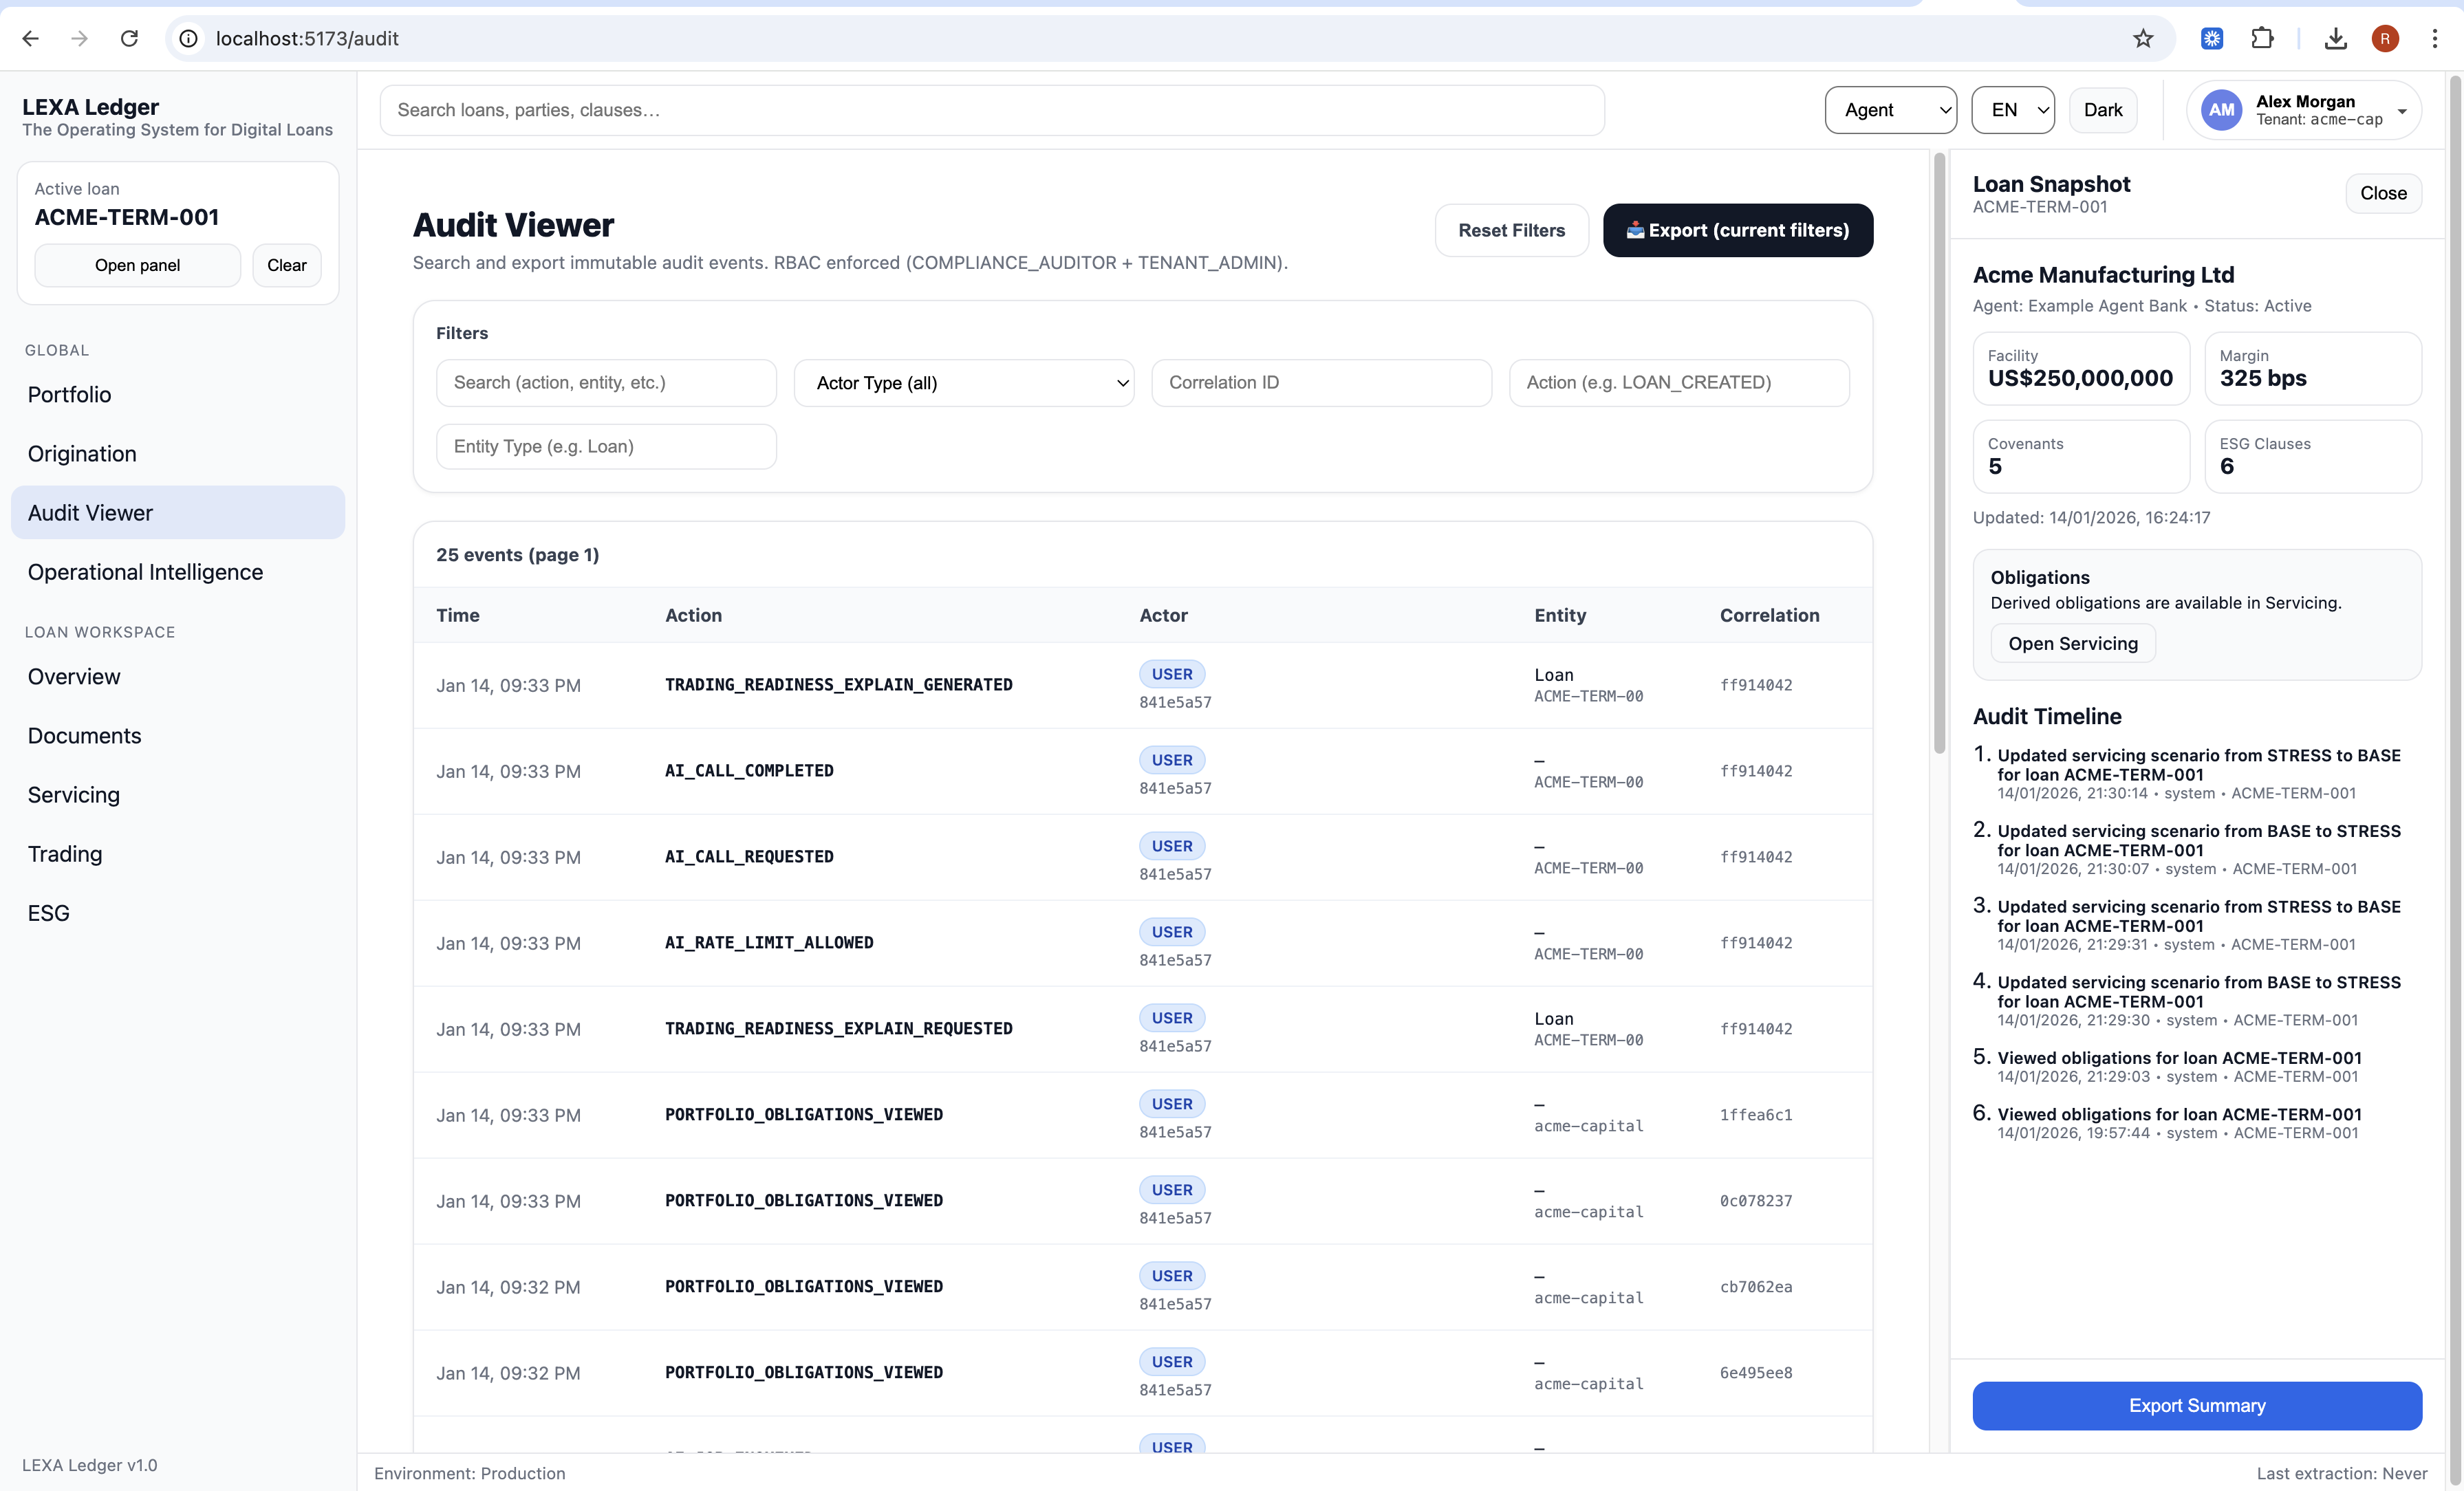Toggle Dark theme button
This screenshot has height=1491, width=2464.
[x=2102, y=110]
